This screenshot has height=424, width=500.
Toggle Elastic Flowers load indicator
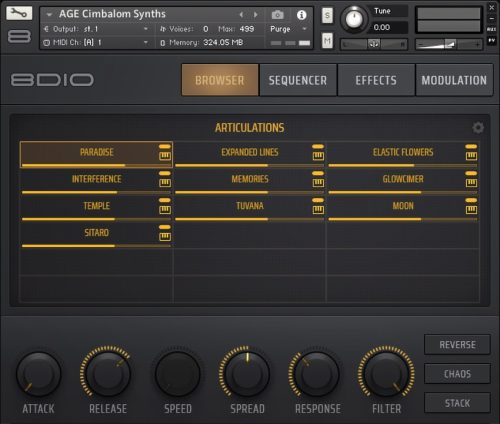click(471, 146)
